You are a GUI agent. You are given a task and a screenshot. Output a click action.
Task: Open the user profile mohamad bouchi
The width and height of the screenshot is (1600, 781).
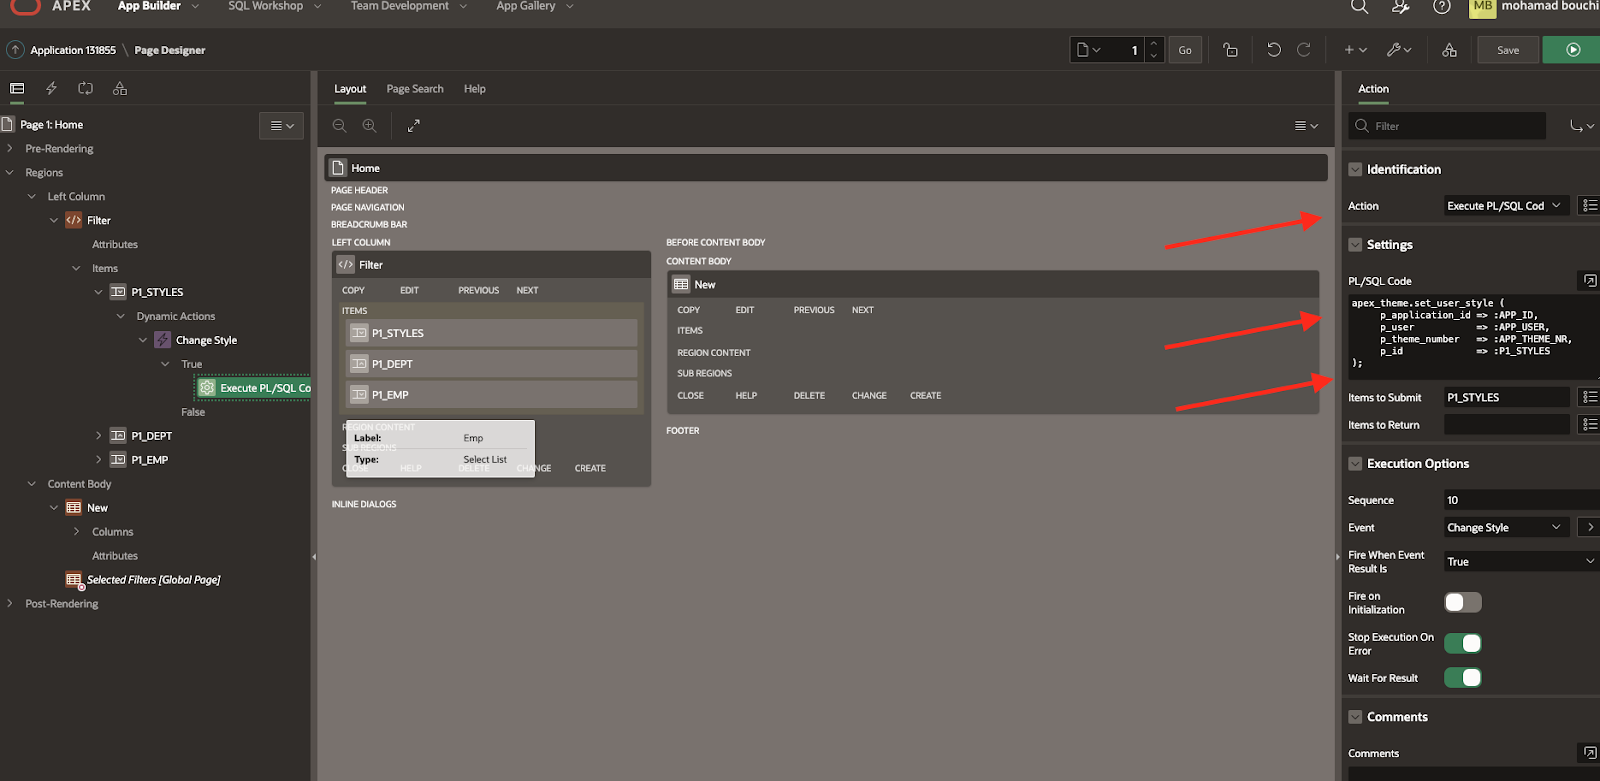click(1534, 6)
